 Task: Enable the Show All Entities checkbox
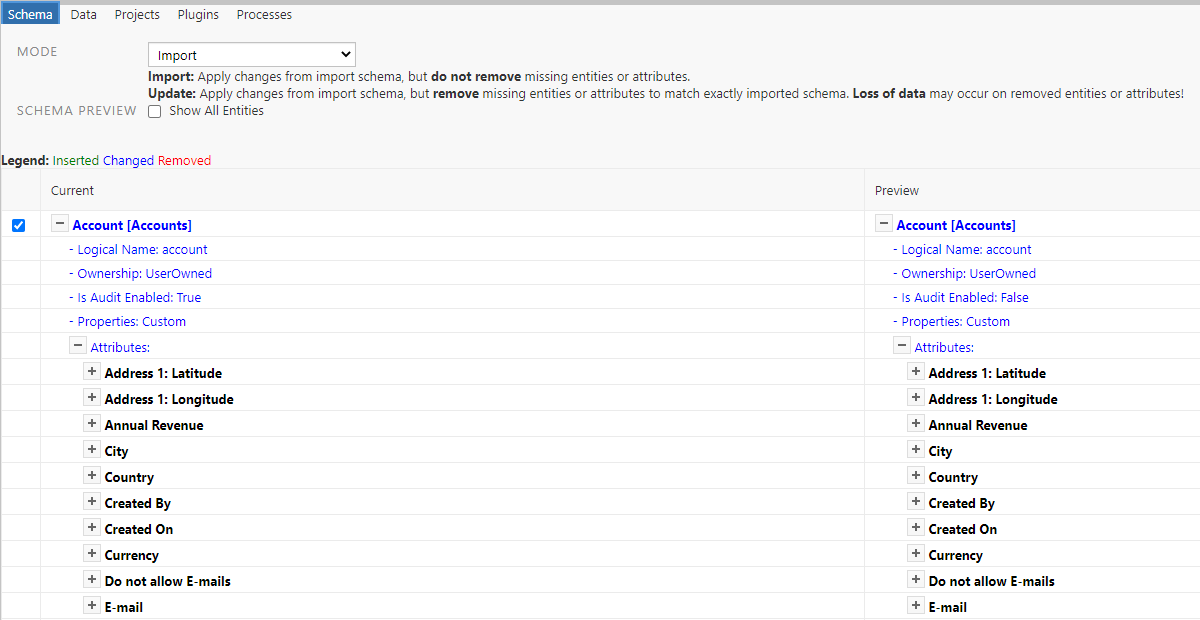(155, 112)
